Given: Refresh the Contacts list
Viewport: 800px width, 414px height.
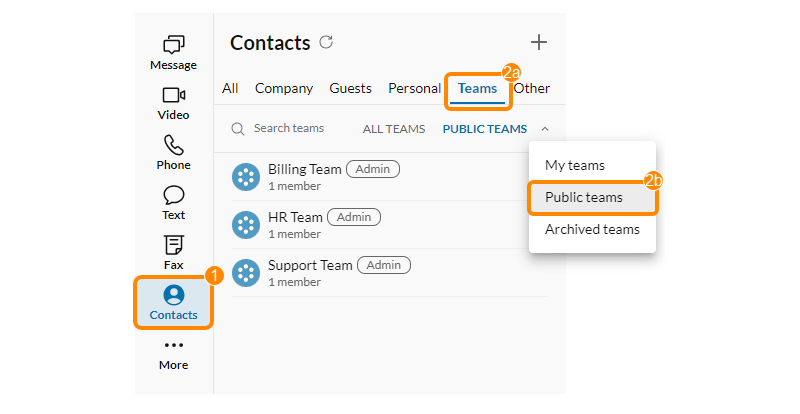Looking at the screenshot, I should pos(326,42).
